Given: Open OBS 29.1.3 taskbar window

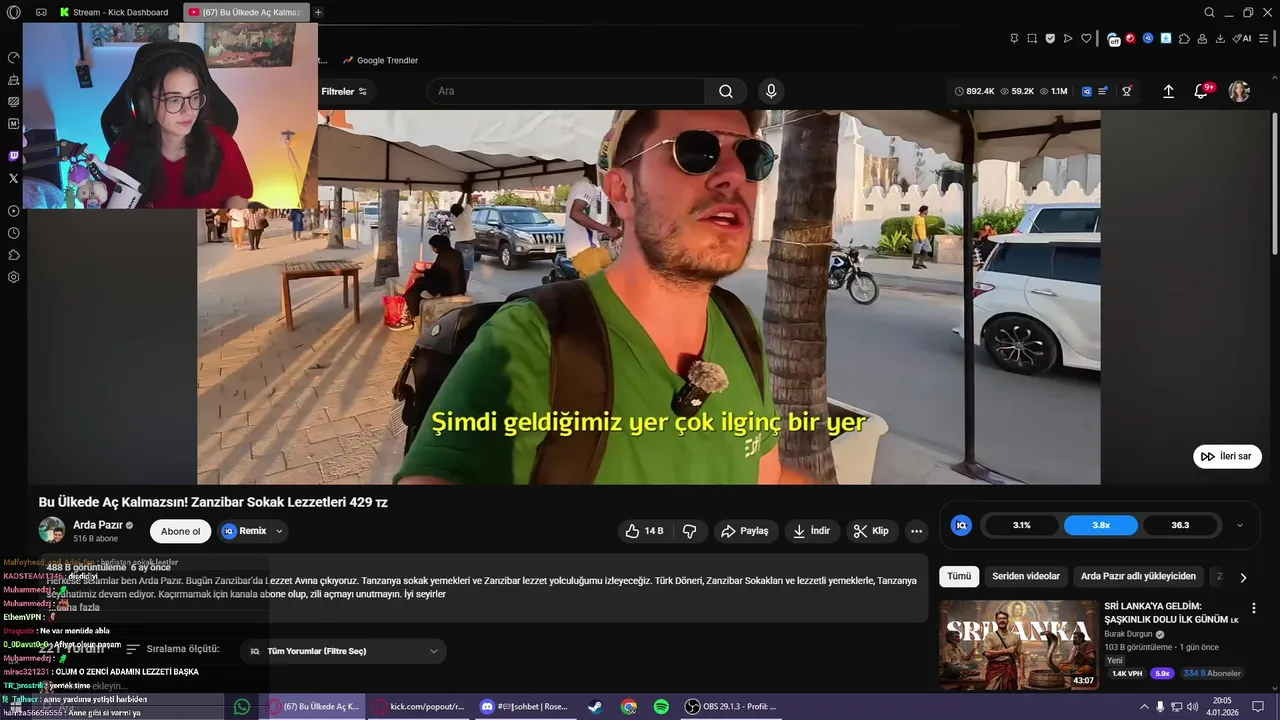Looking at the screenshot, I should coord(731,706).
